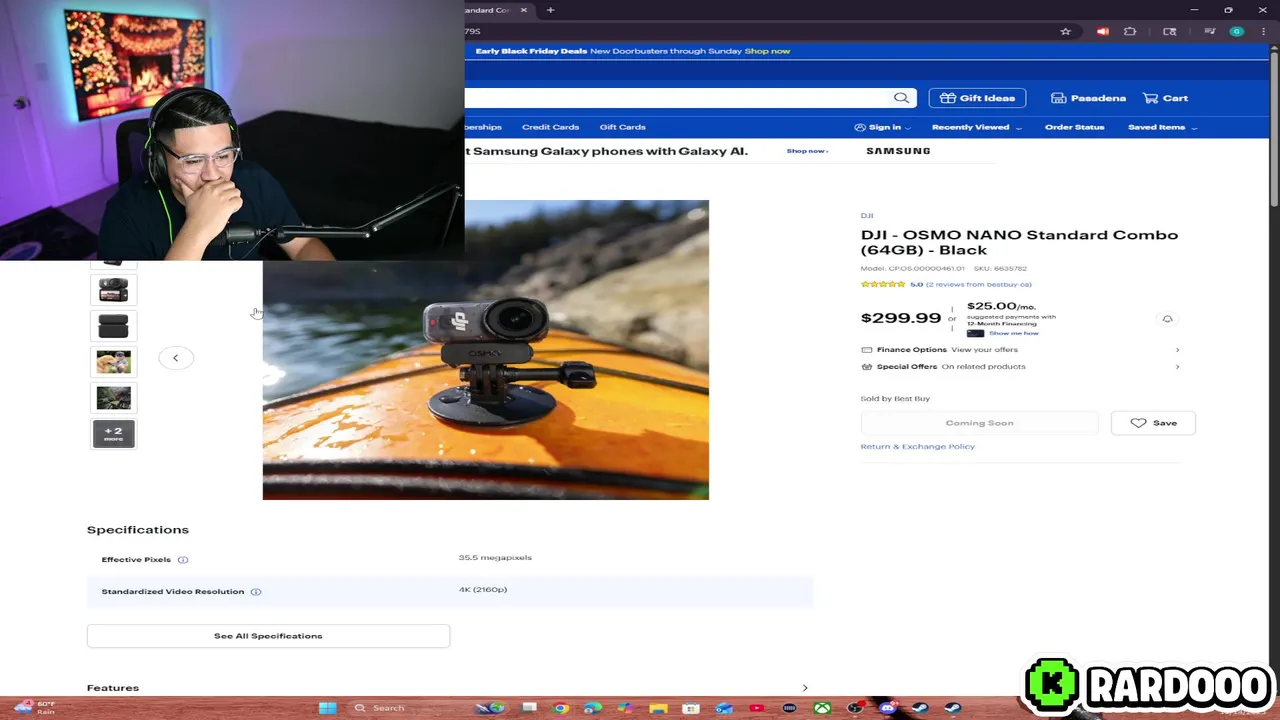Open the +2 more images thumbnail
This screenshot has width=1280, height=720.
[113, 434]
